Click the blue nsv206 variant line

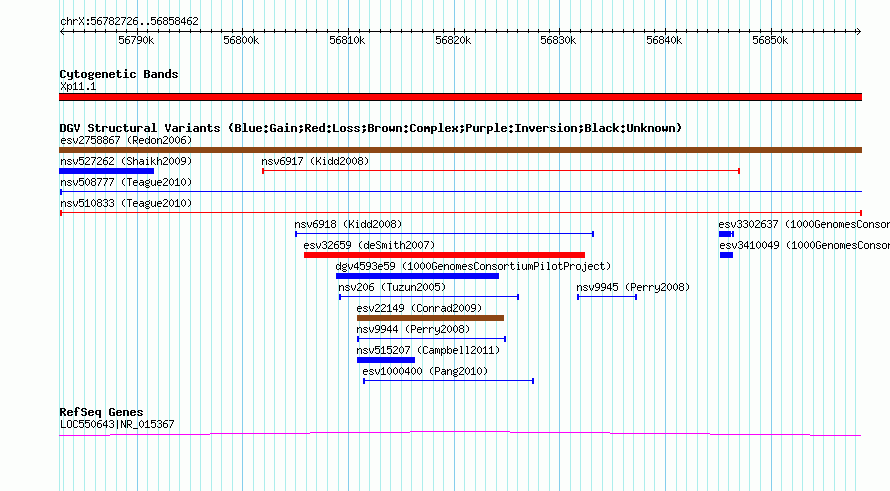pos(429,297)
